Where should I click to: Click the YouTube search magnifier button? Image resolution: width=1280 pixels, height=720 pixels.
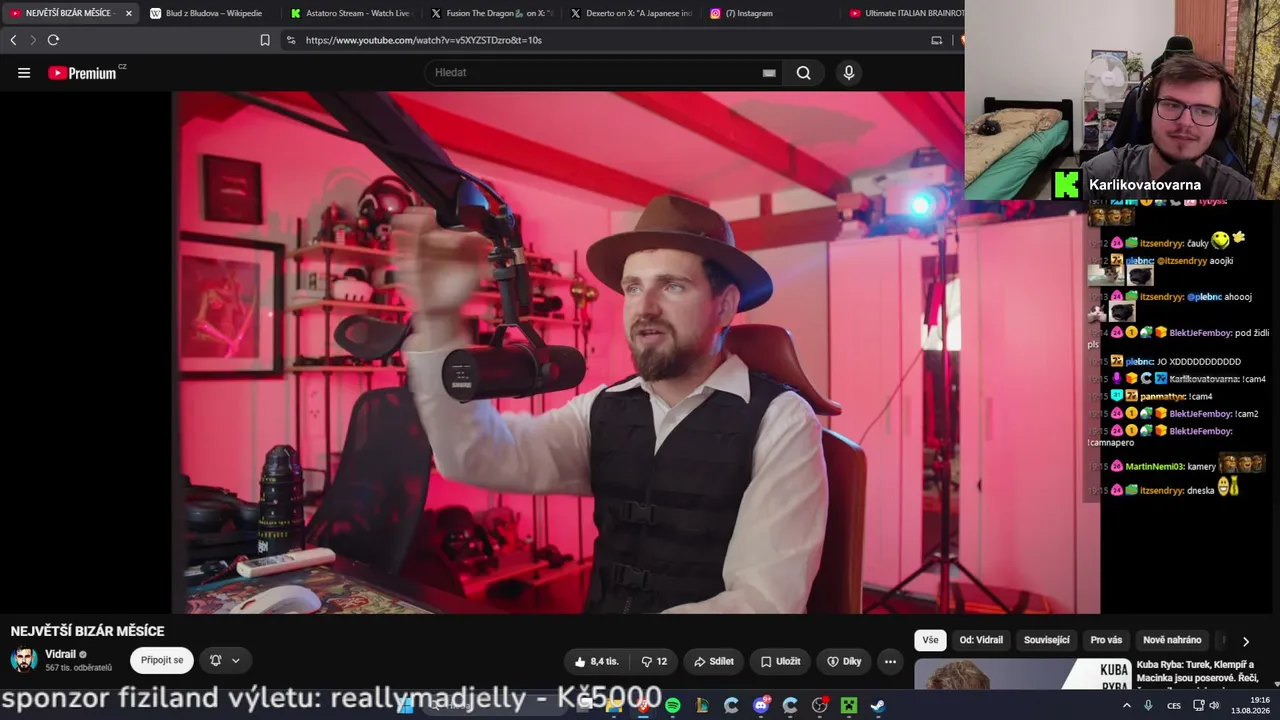(x=803, y=73)
